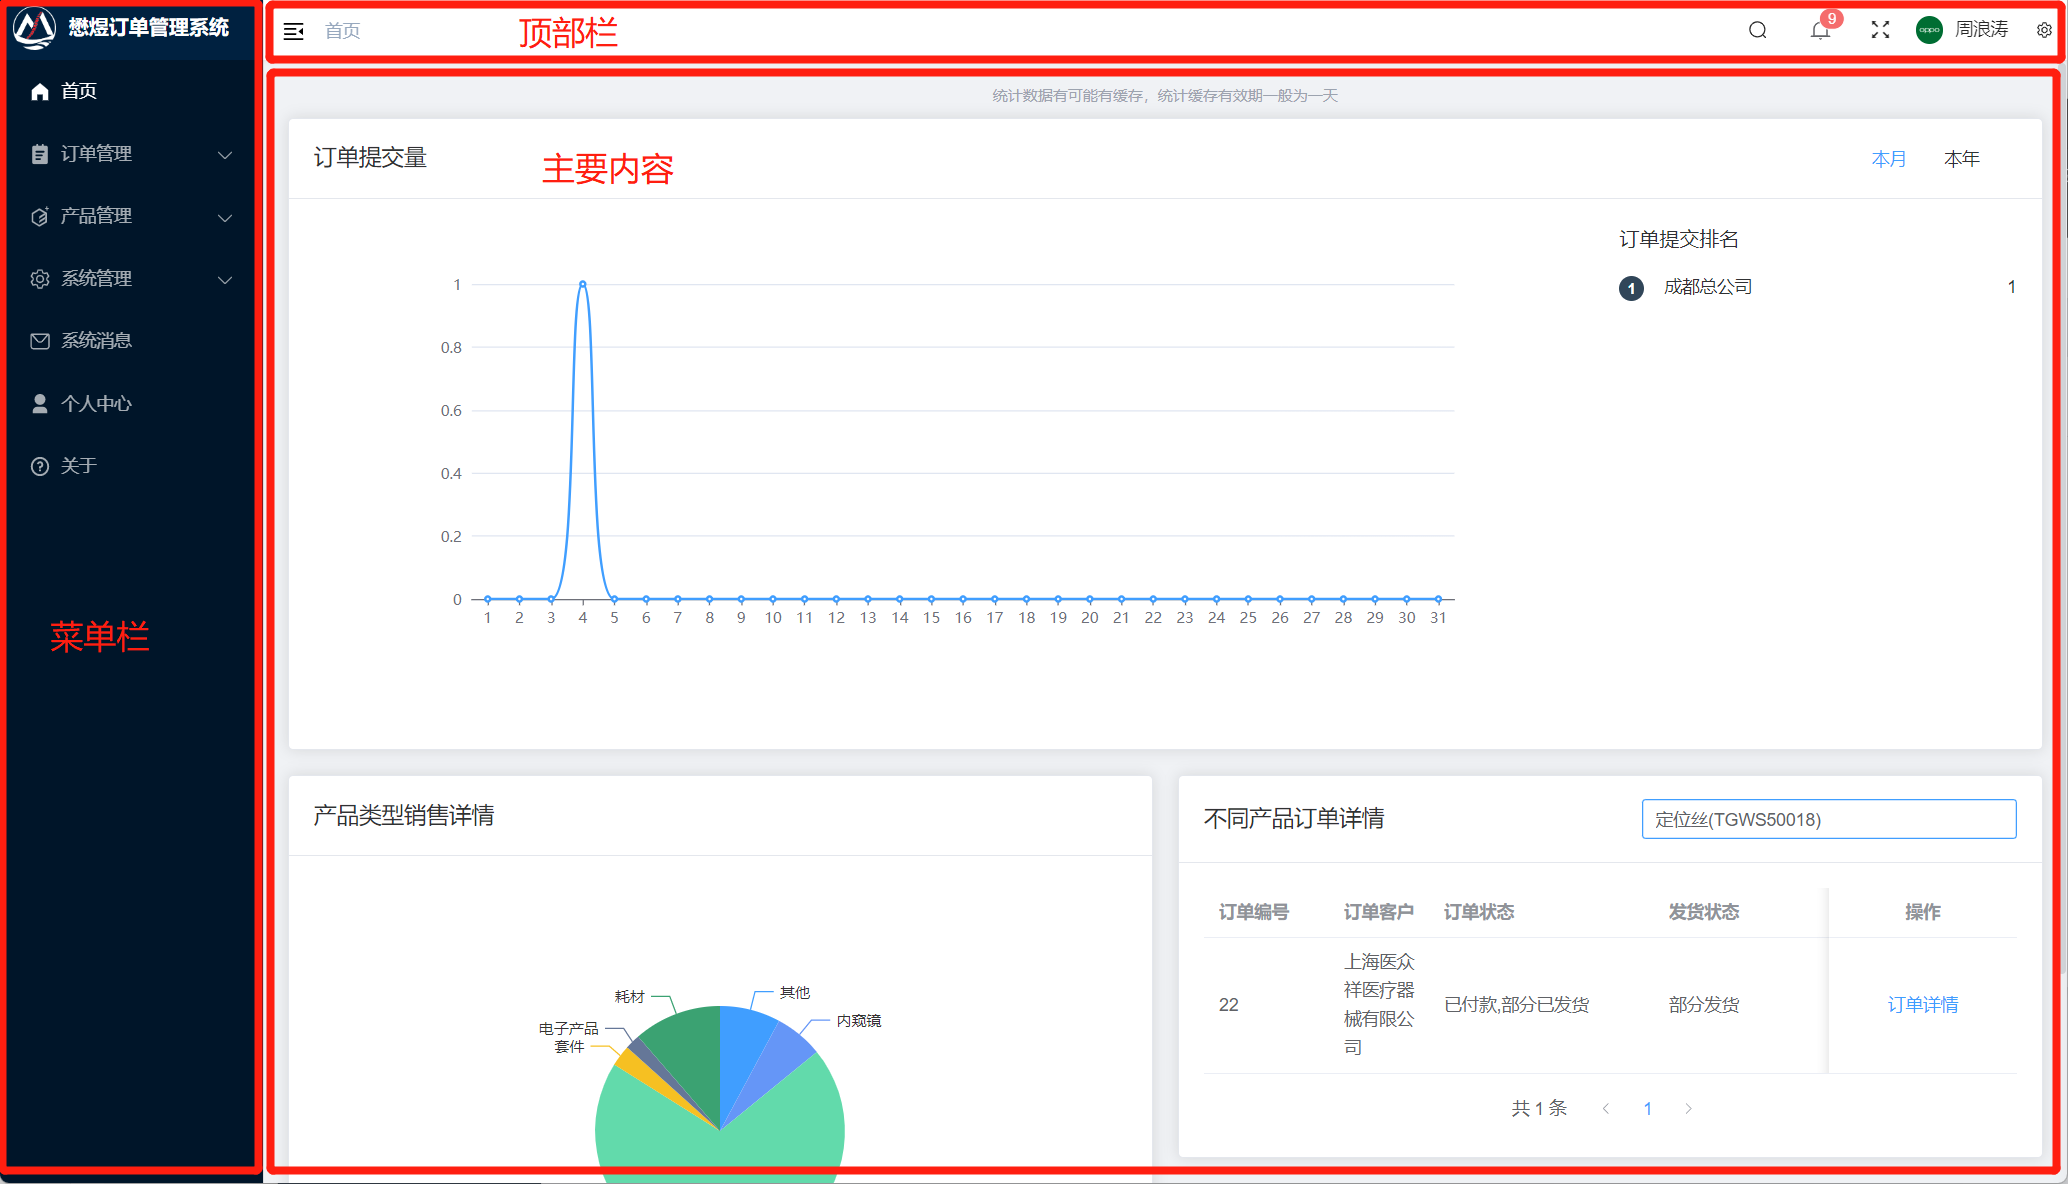
Task: Click username 周浪涛
Action: [x=1981, y=30]
